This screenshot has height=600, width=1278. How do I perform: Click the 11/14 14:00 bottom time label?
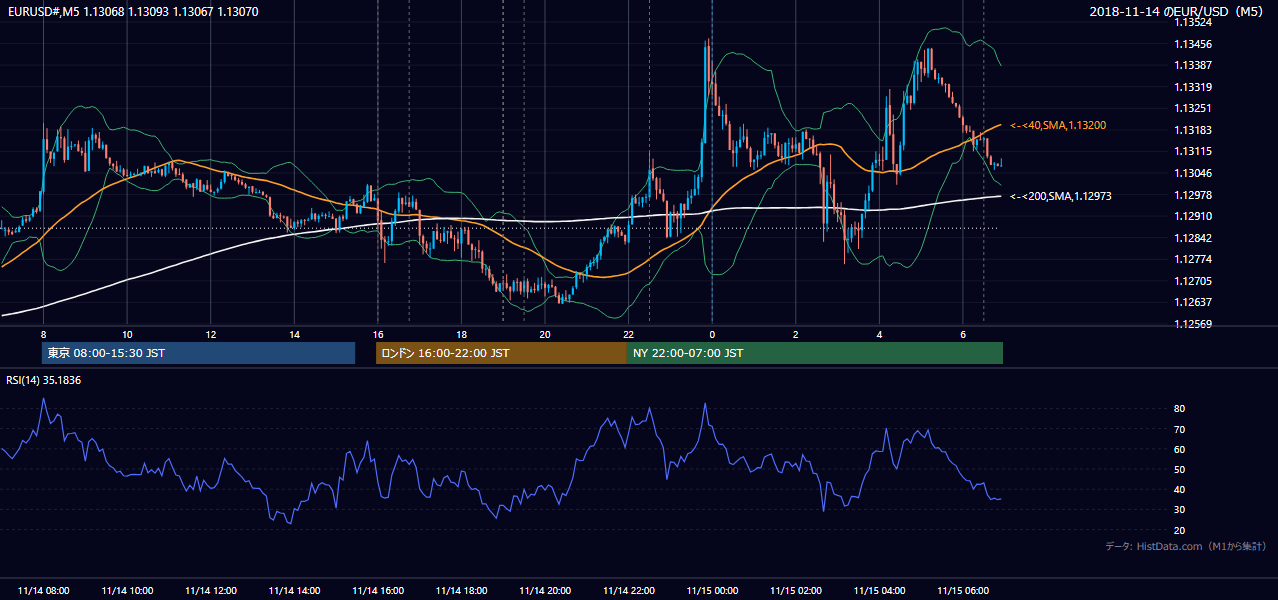(294, 591)
